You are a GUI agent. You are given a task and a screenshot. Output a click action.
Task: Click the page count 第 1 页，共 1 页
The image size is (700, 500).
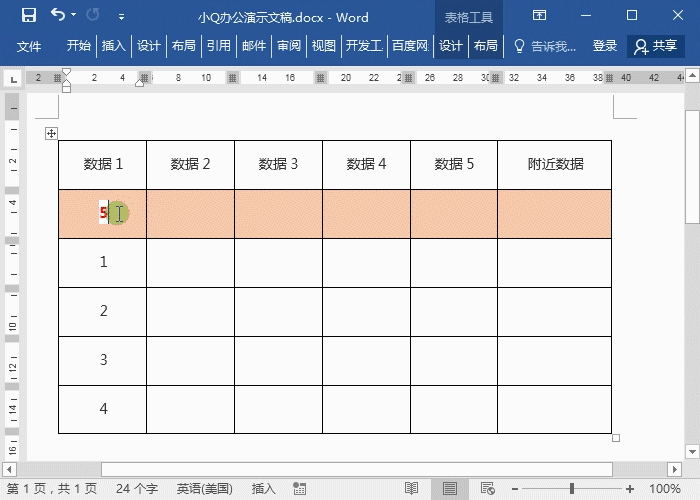click(x=52, y=489)
